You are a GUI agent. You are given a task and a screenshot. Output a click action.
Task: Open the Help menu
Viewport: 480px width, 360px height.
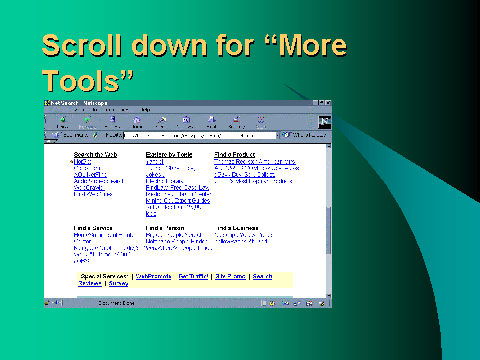point(146,109)
